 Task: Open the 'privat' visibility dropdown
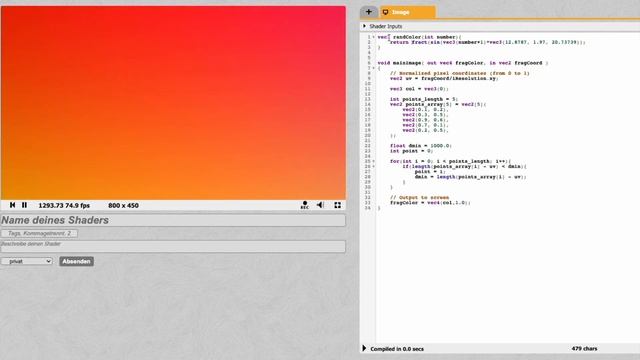point(27,261)
